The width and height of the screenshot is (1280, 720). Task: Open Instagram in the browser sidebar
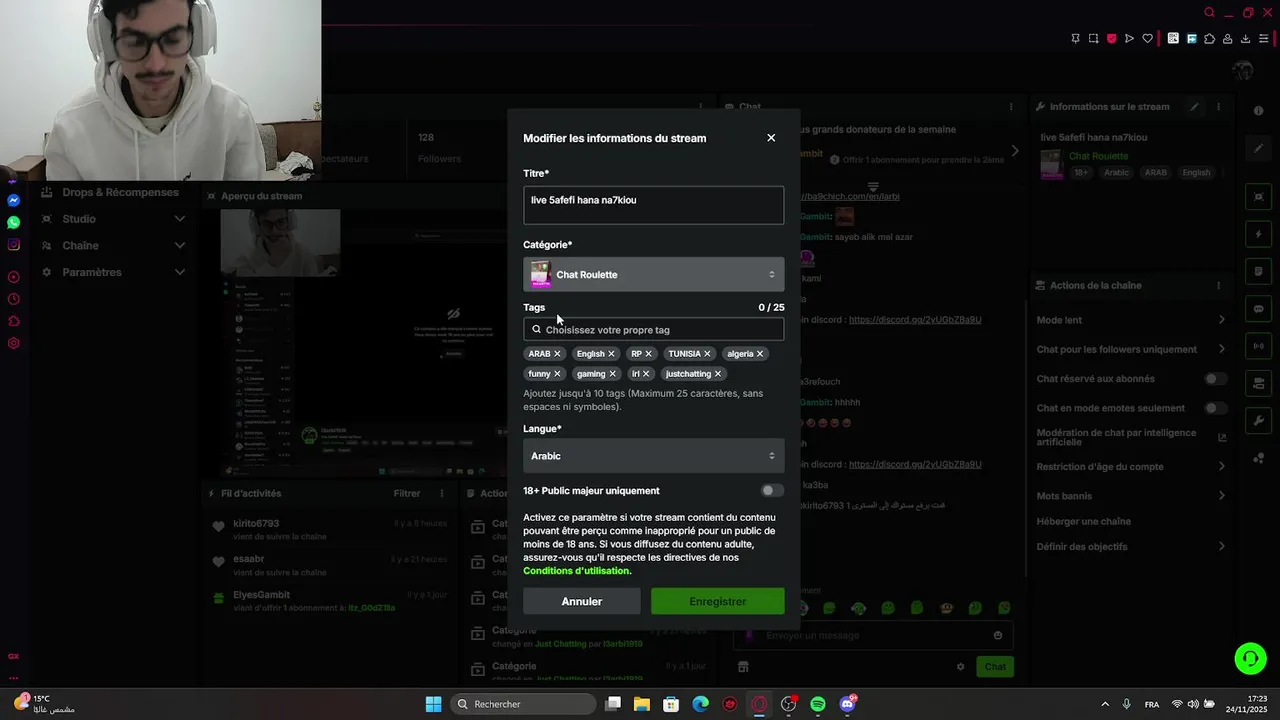click(13, 245)
